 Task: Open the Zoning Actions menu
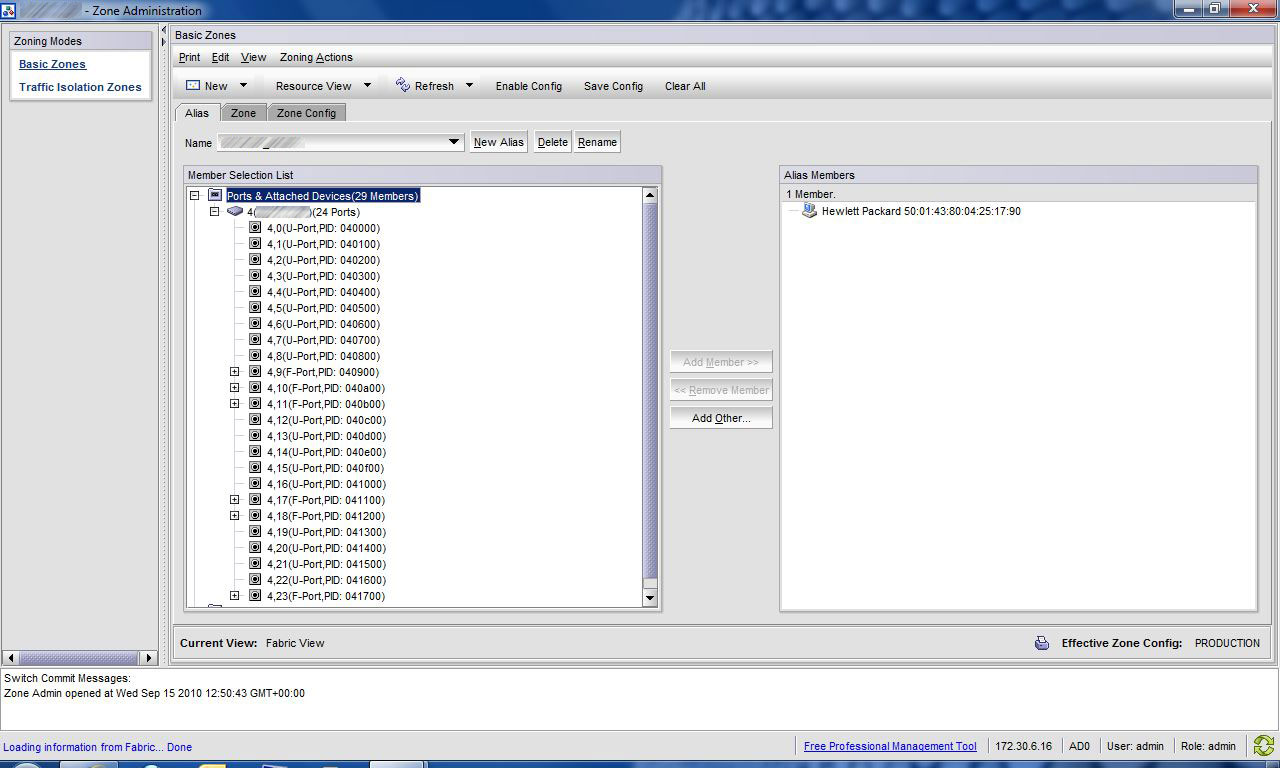316,58
